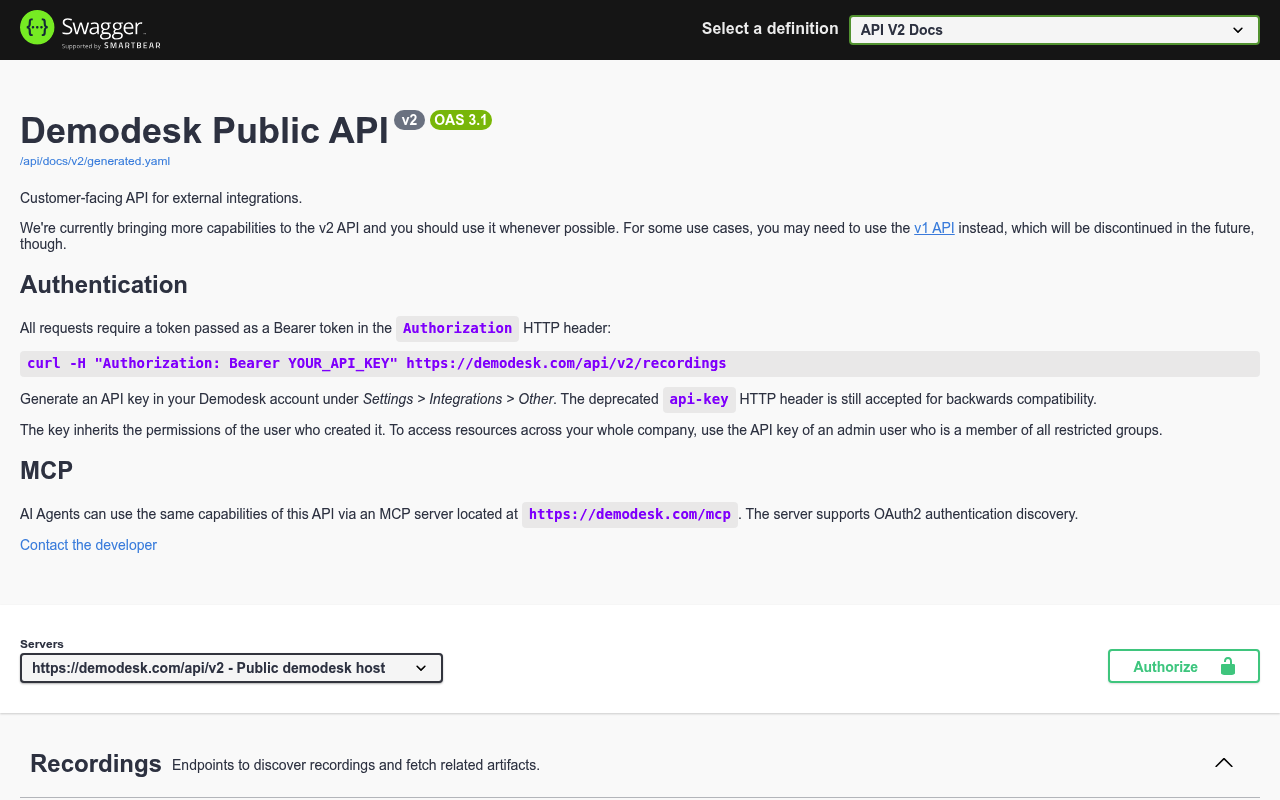Click the curl command code block

click(x=640, y=363)
